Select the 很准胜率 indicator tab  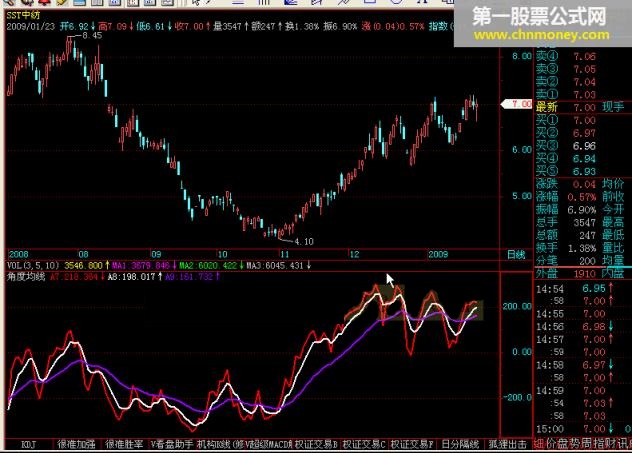click(125, 445)
